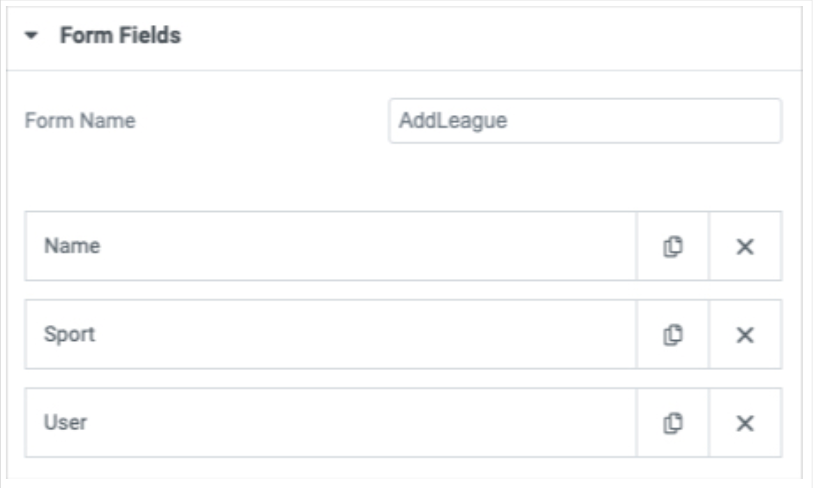Focus the Form Name input box
This screenshot has height=488, width=813.
585,121
